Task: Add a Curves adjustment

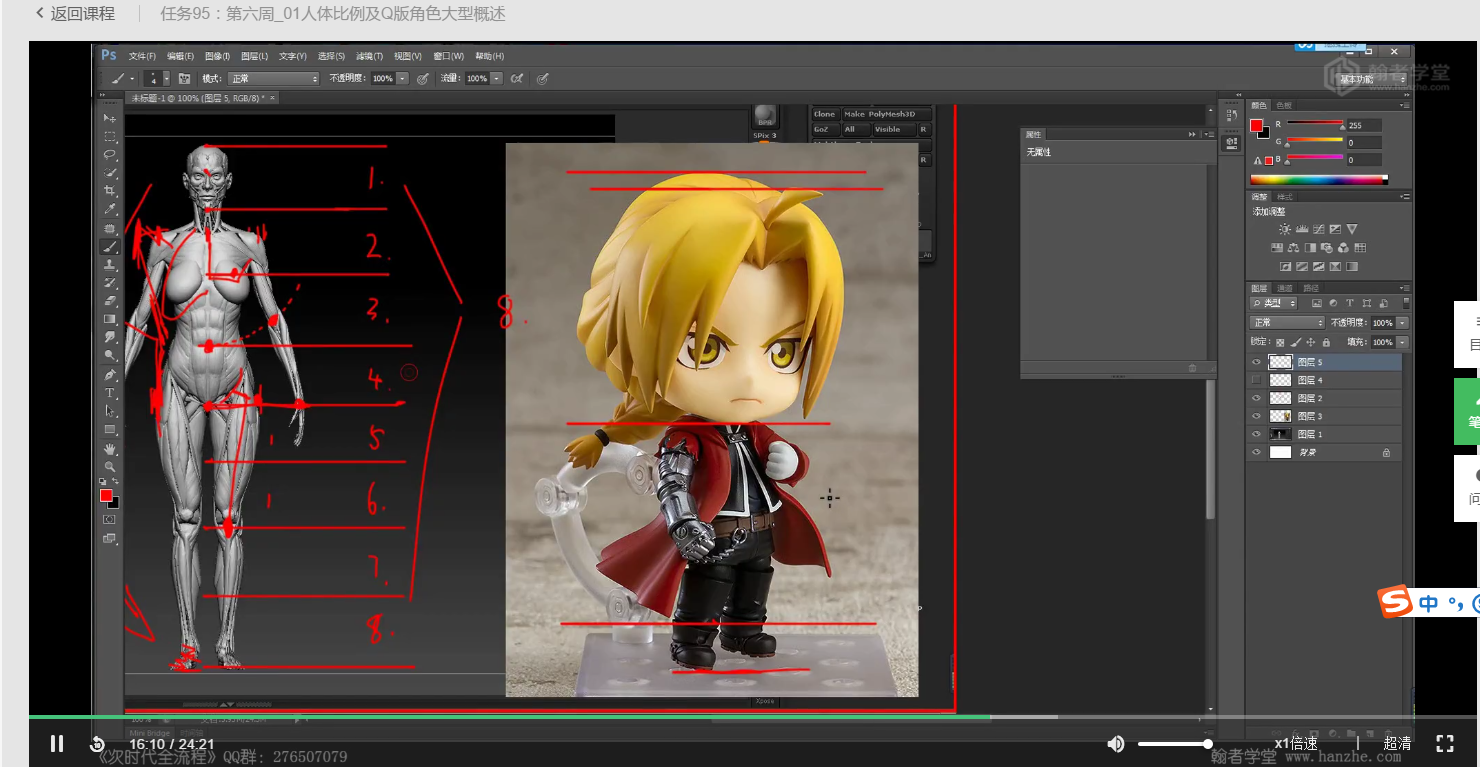Action: tap(1319, 229)
